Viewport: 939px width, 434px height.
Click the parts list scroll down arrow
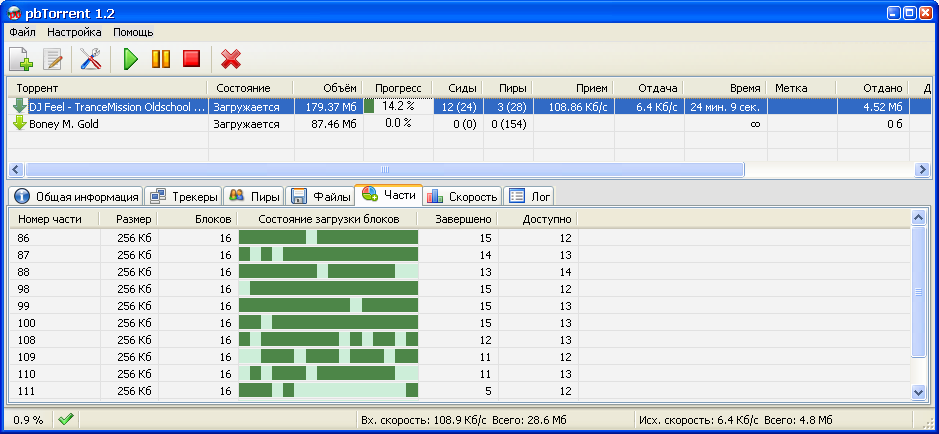click(x=920, y=393)
